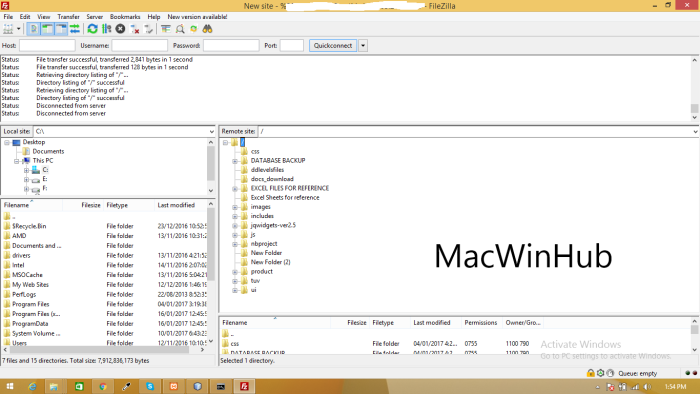700x394 pixels.
Task: Click the speed limits gear icon in status bar
Action: (600, 373)
